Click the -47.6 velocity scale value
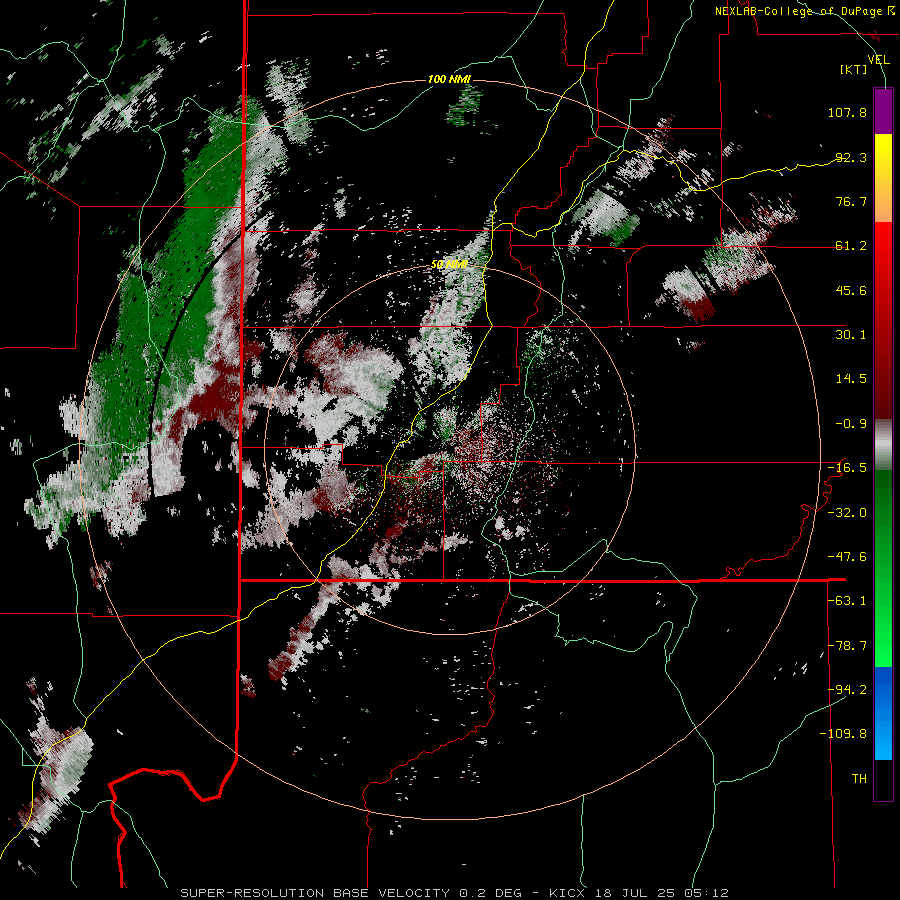Image resolution: width=900 pixels, height=900 pixels. click(x=847, y=557)
